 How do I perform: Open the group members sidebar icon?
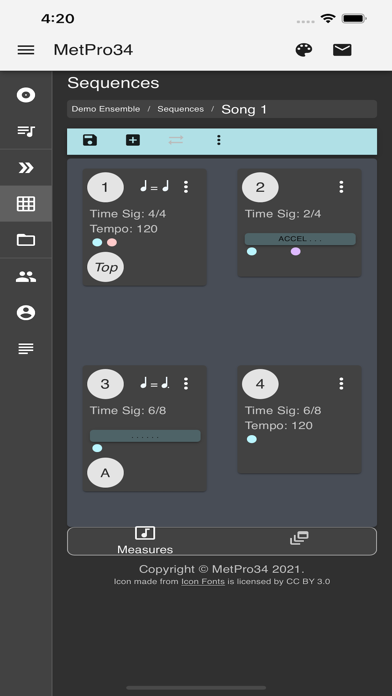coord(26,277)
